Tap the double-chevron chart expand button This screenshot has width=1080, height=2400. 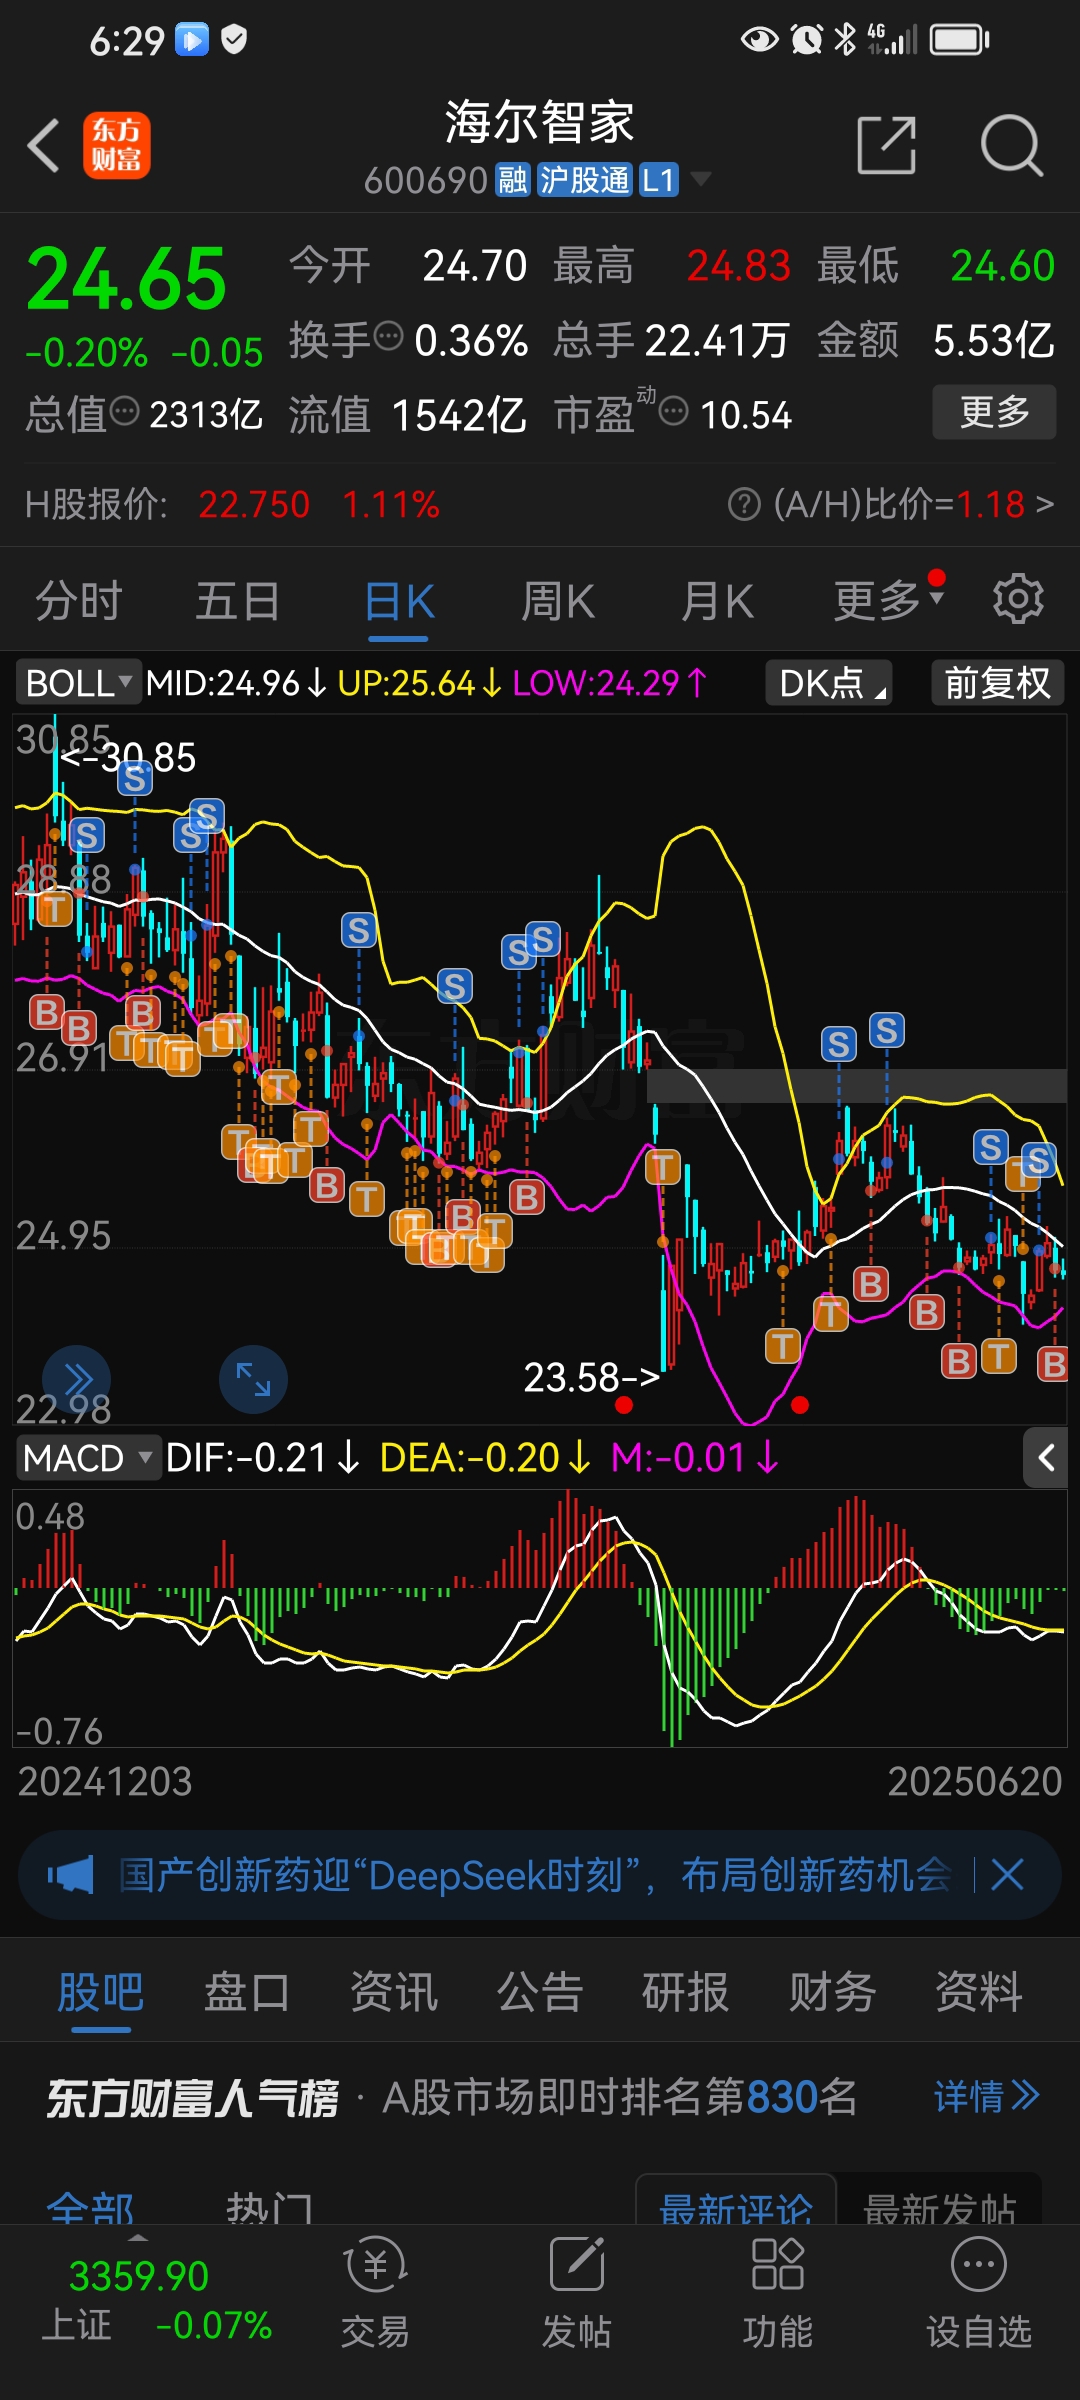click(x=77, y=1380)
